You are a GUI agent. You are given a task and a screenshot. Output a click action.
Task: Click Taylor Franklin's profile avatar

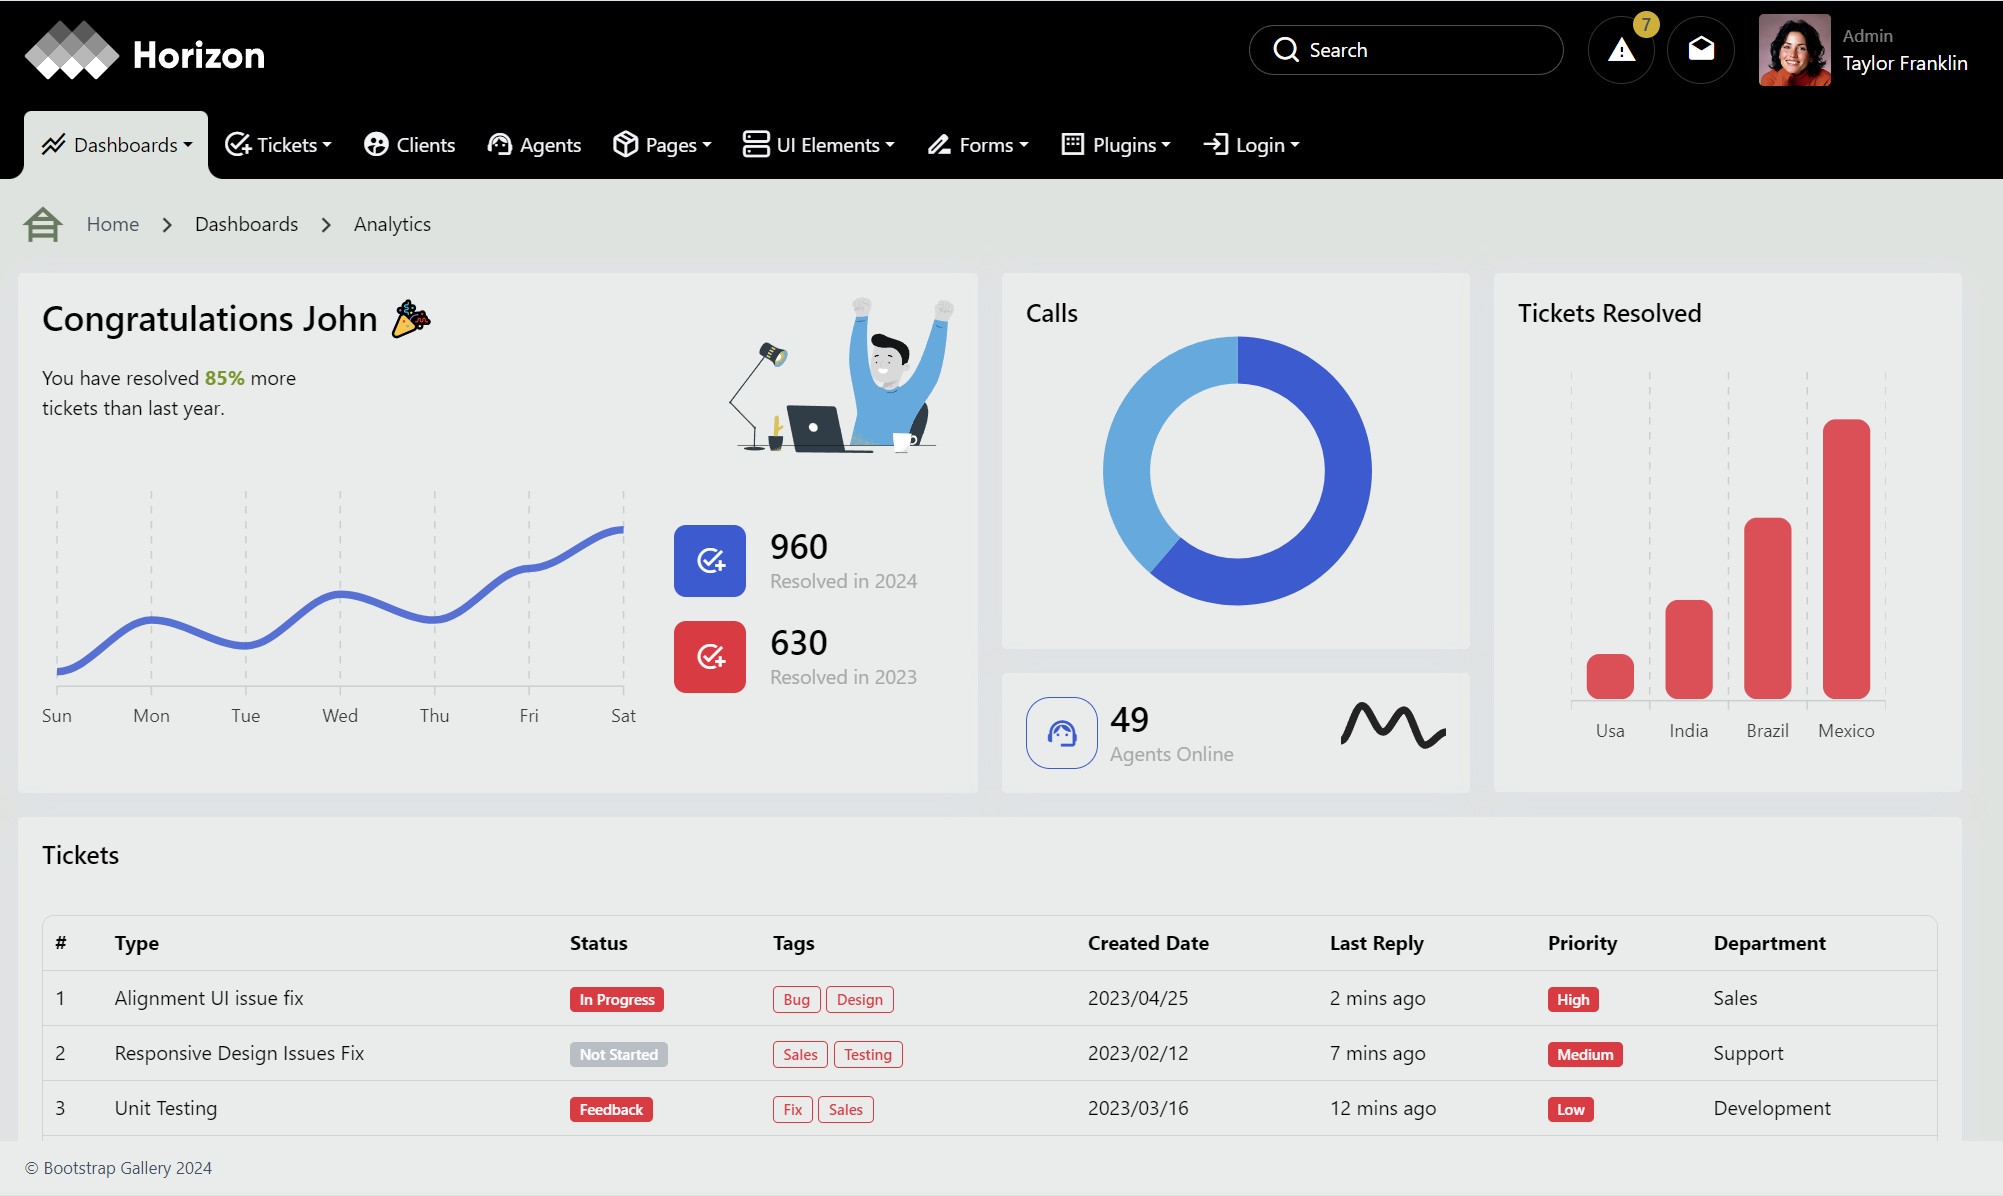click(1794, 50)
